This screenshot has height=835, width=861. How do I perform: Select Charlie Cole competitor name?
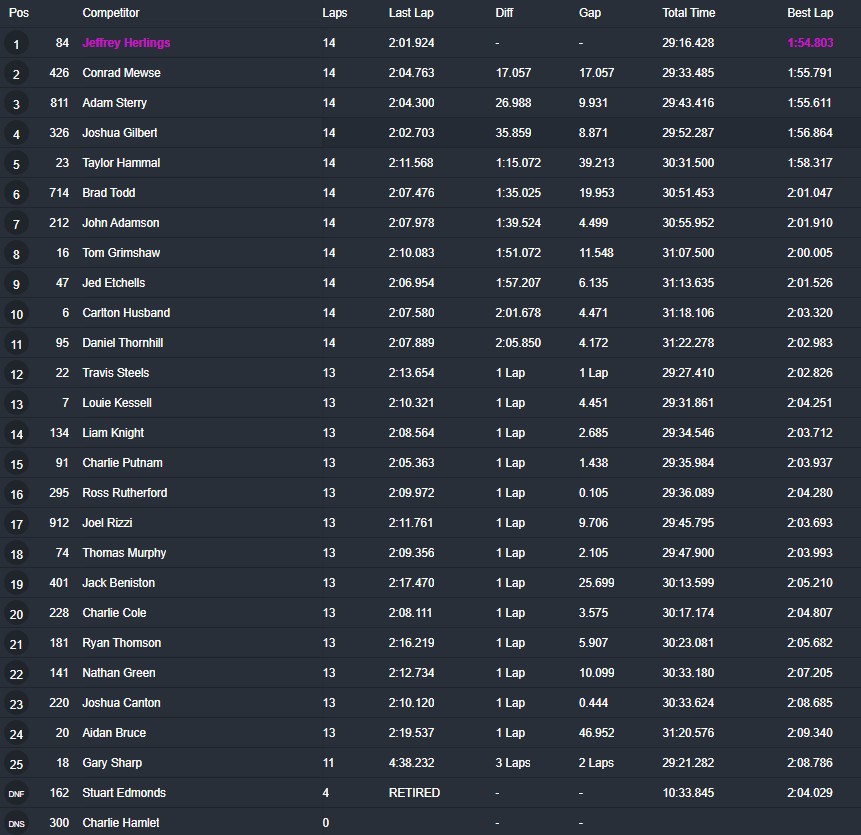click(x=114, y=613)
